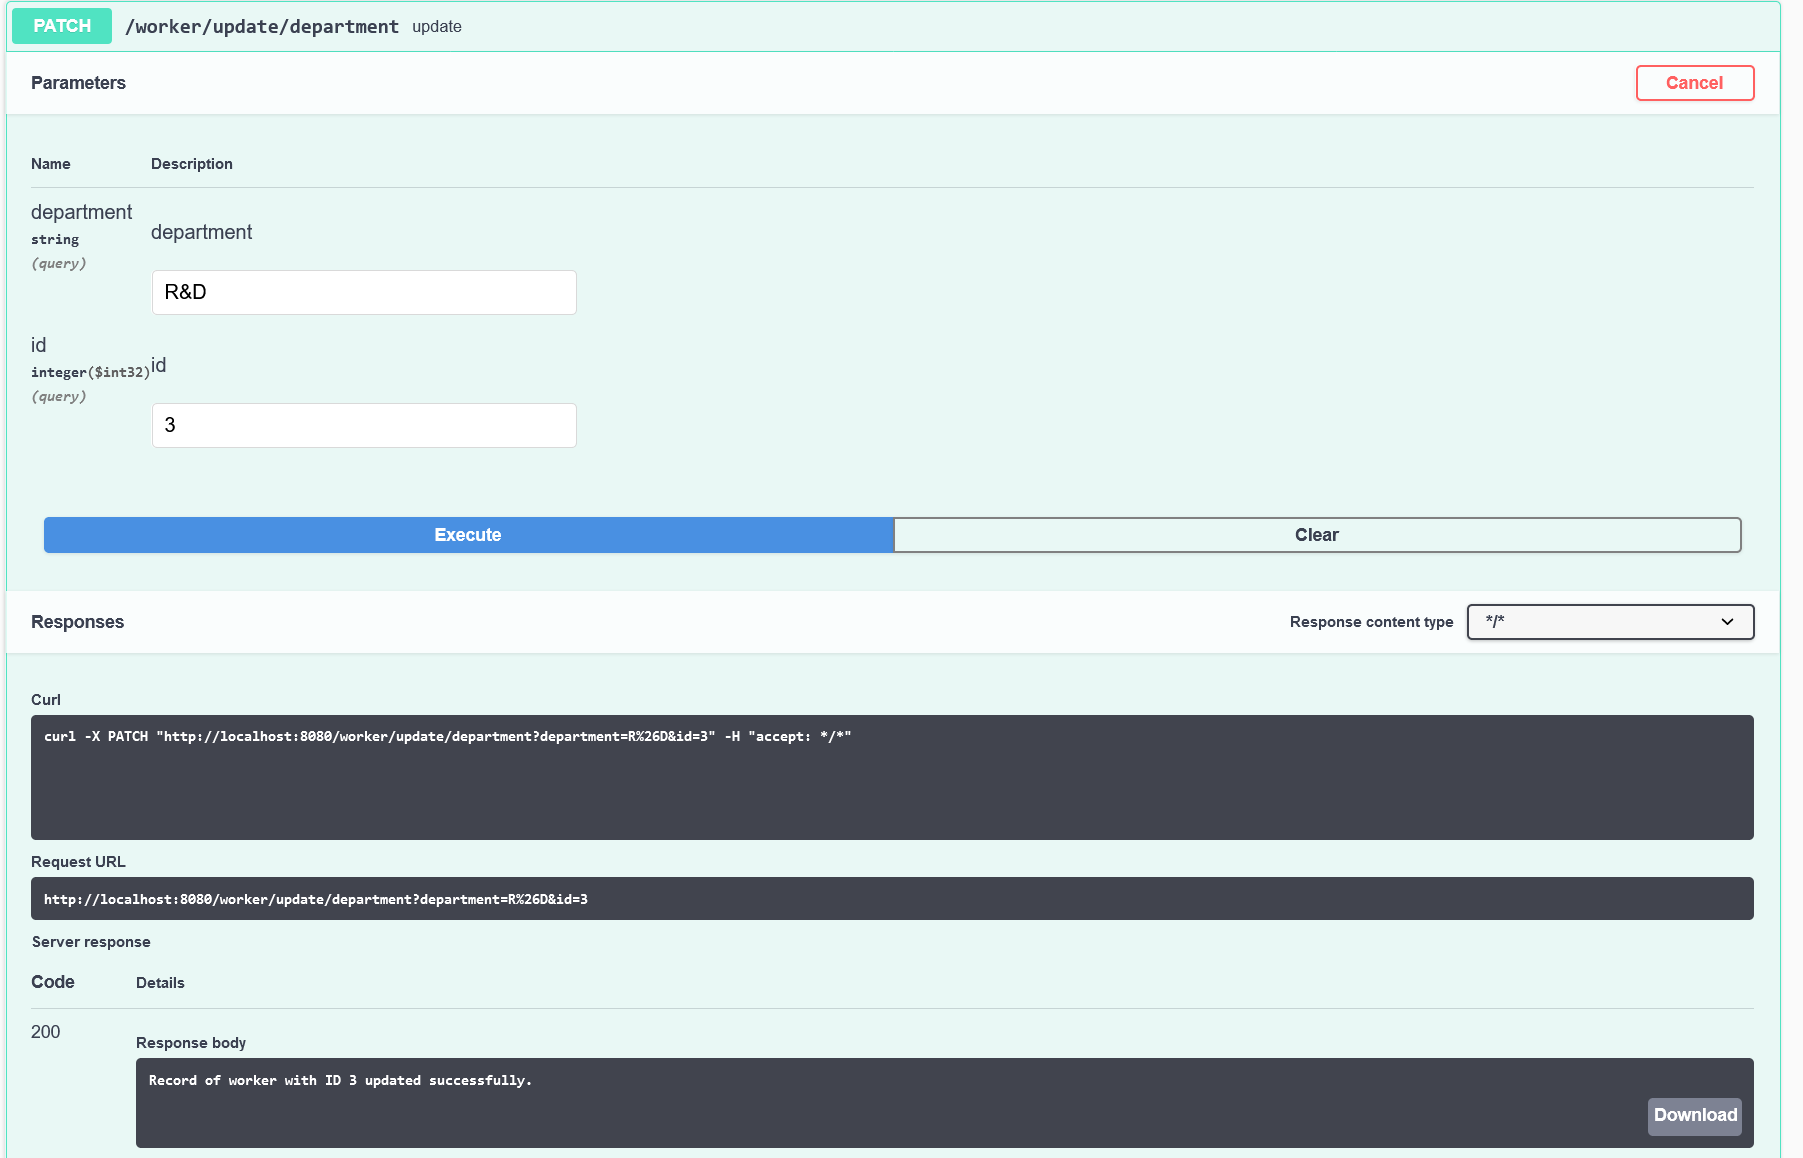Collapse the PATCH /worker/update/department operation

(893, 26)
